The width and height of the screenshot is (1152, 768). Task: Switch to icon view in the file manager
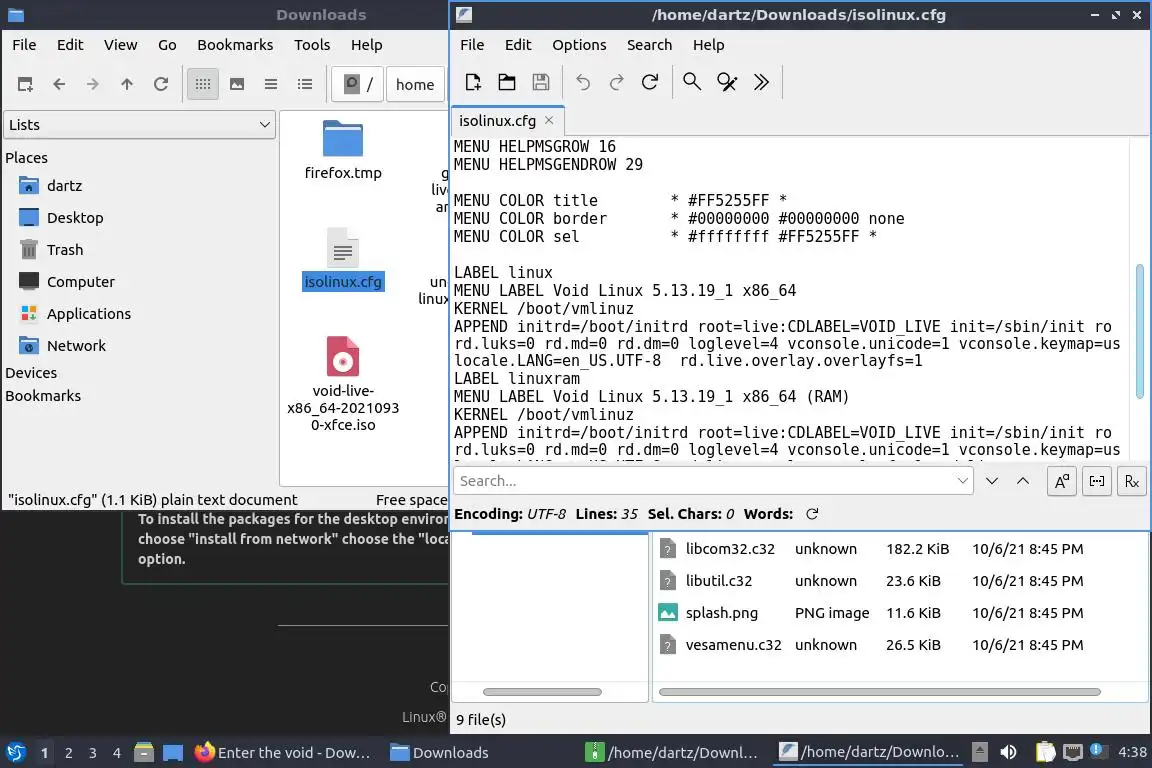[203, 84]
